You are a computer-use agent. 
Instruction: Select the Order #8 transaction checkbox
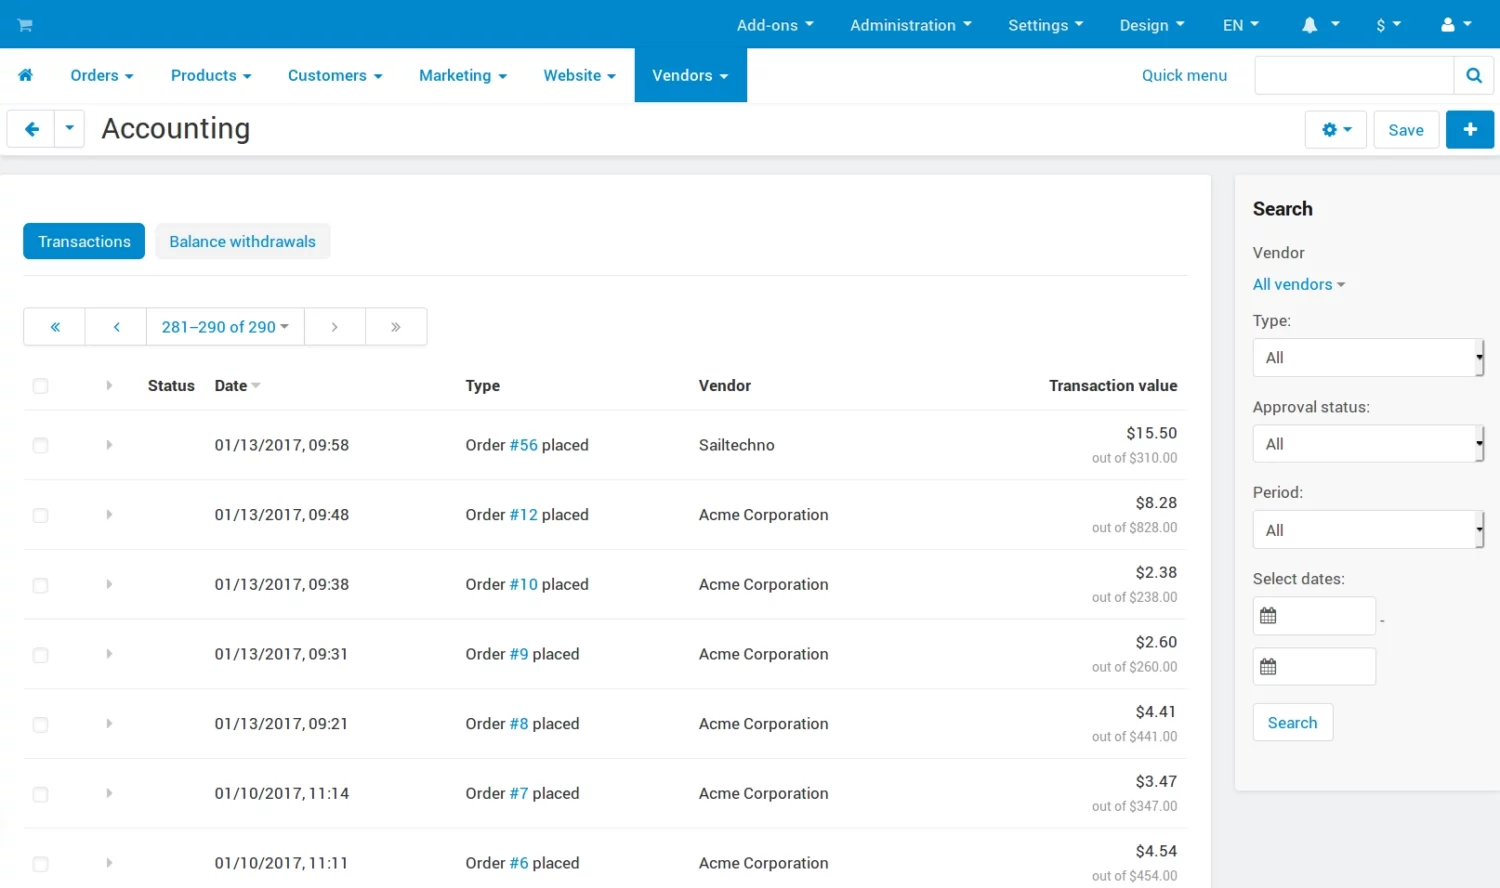[x=40, y=725]
